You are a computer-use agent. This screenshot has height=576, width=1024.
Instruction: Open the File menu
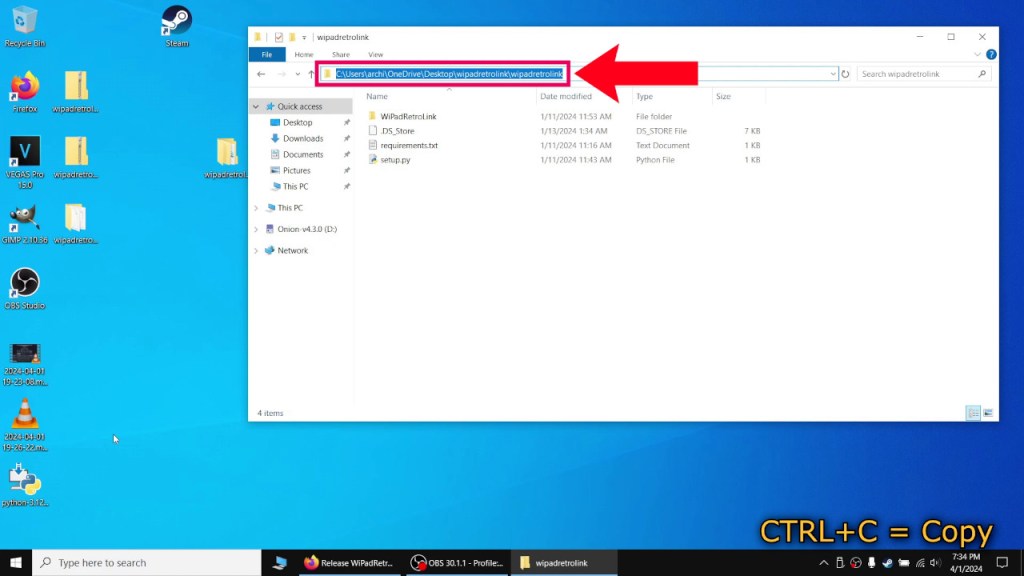(267, 54)
